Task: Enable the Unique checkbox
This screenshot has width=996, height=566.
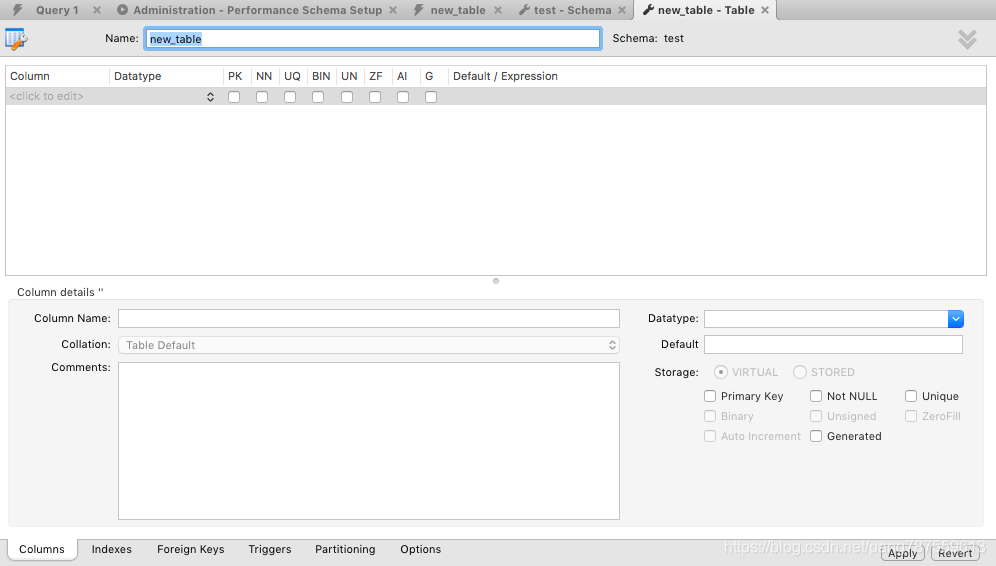Action: [x=911, y=396]
